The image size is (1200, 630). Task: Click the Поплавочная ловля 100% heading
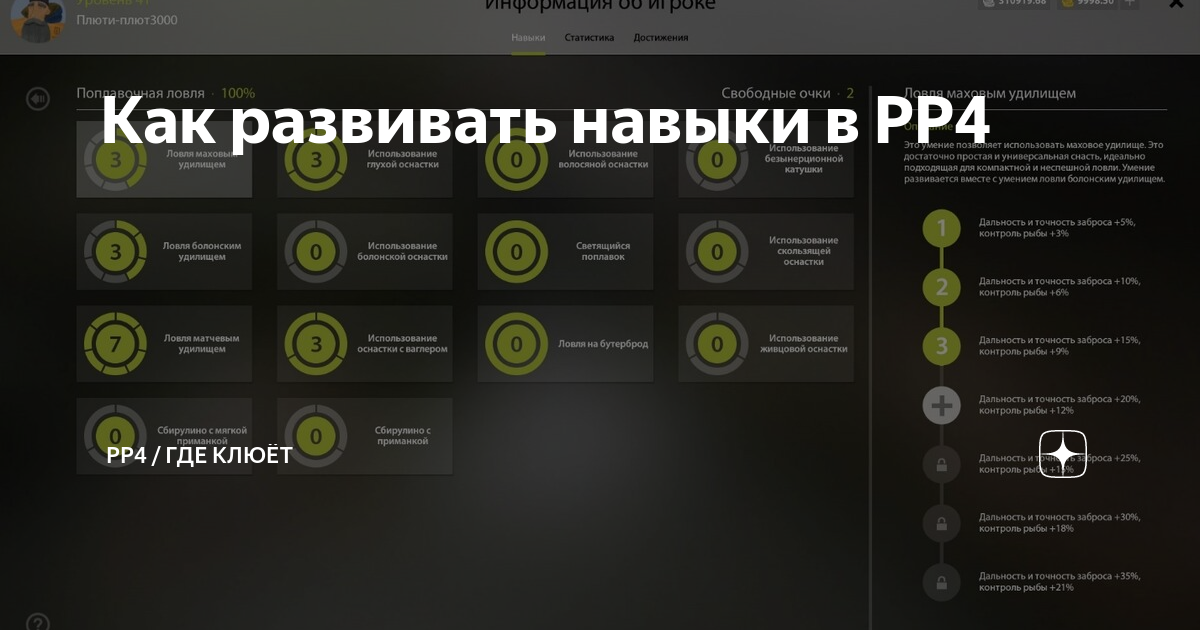click(166, 94)
